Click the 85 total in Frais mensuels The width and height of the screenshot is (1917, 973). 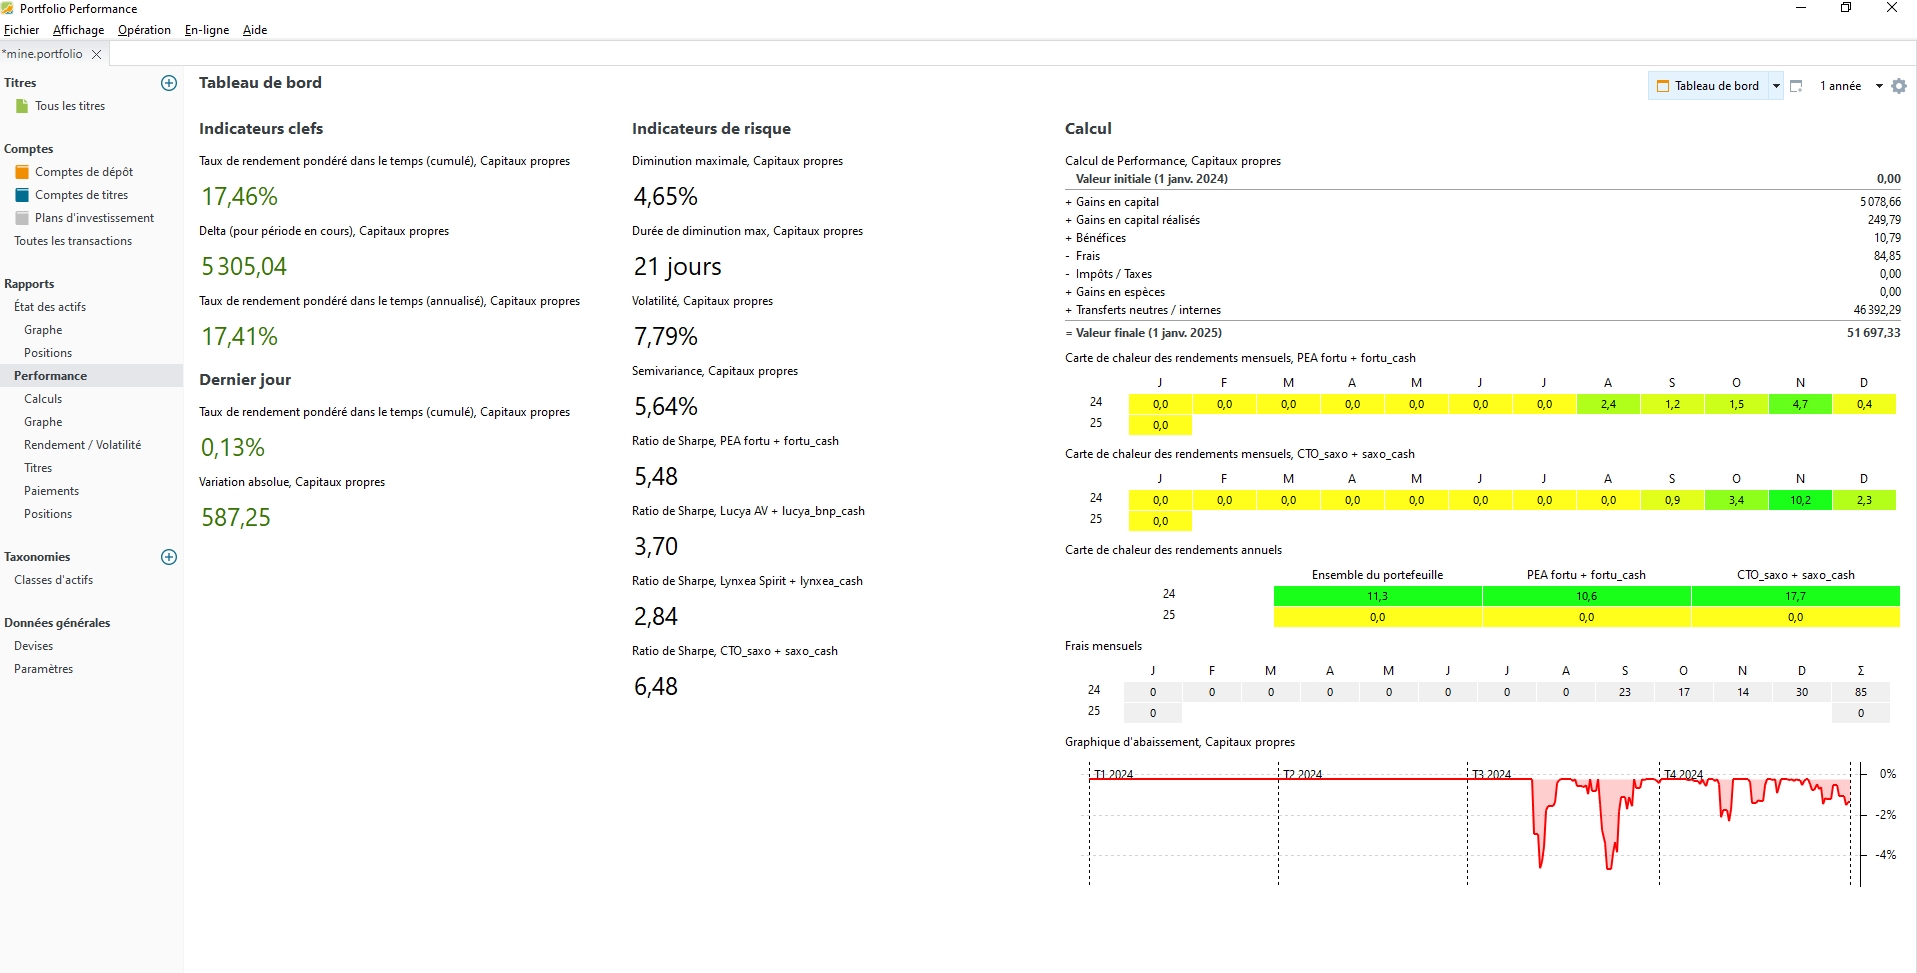pyautogui.click(x=1860, y=692)
